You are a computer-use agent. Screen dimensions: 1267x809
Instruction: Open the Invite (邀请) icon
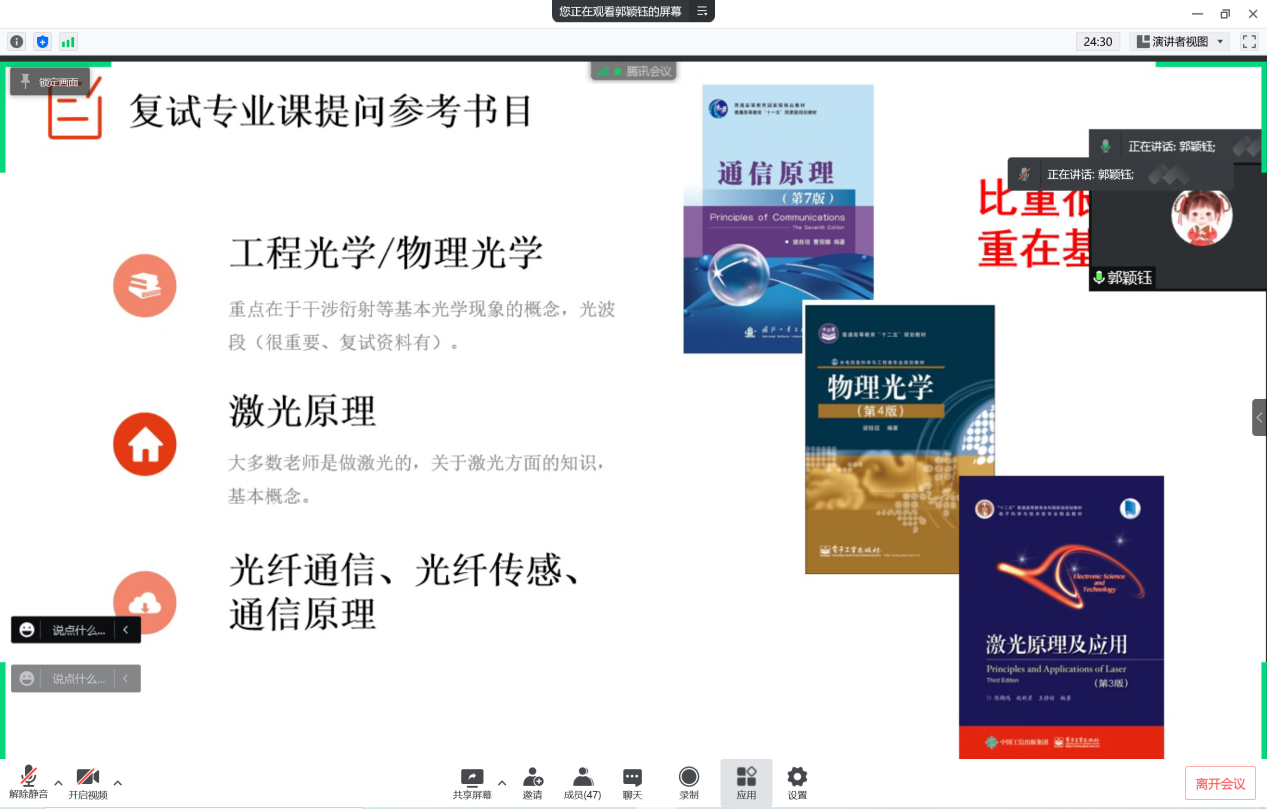(x=532, y=783)
